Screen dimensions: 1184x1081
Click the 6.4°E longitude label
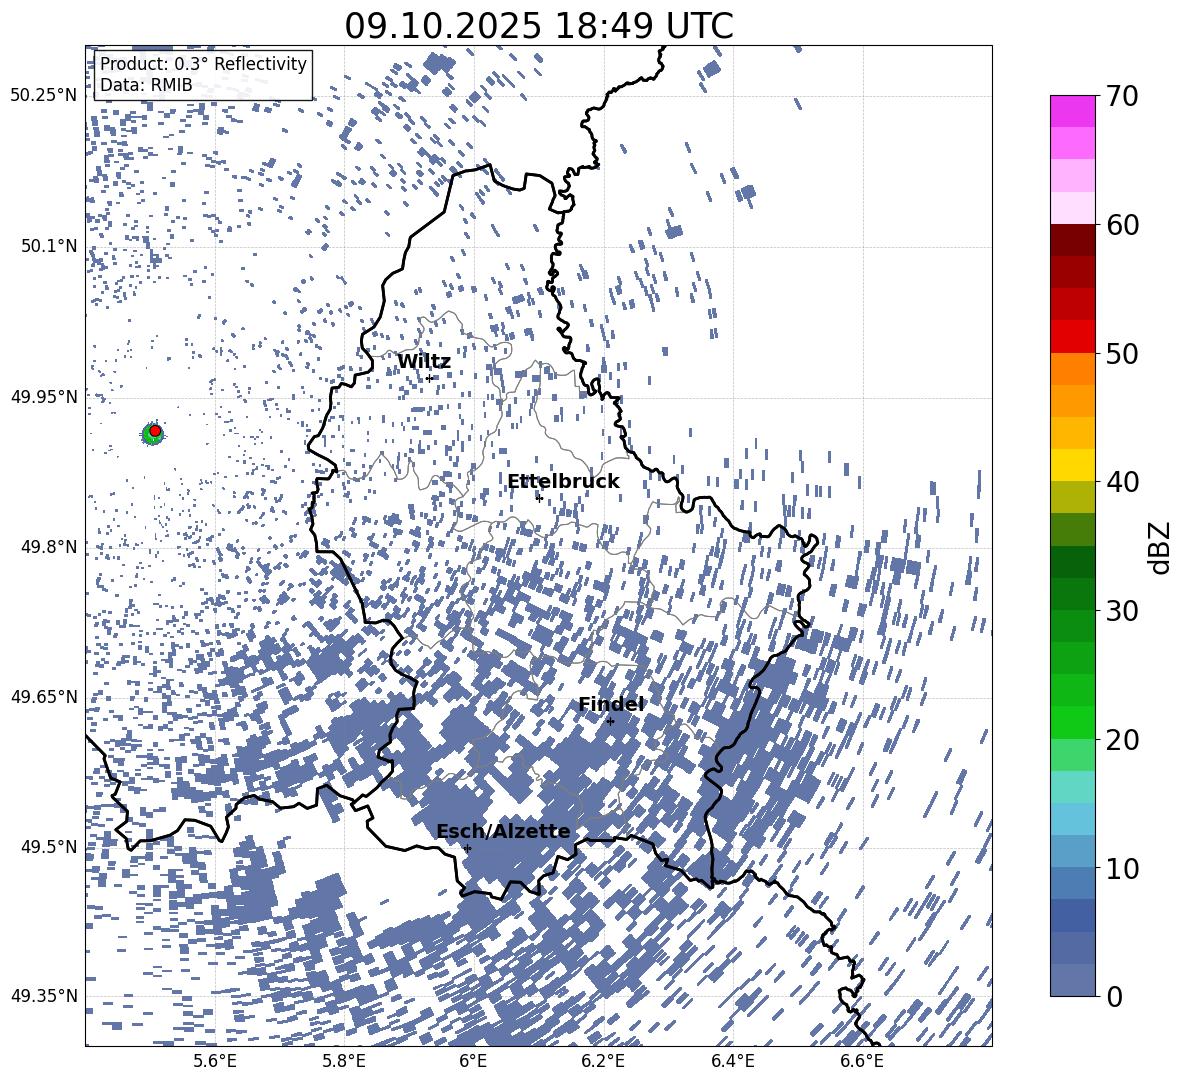coord(732,1061)
